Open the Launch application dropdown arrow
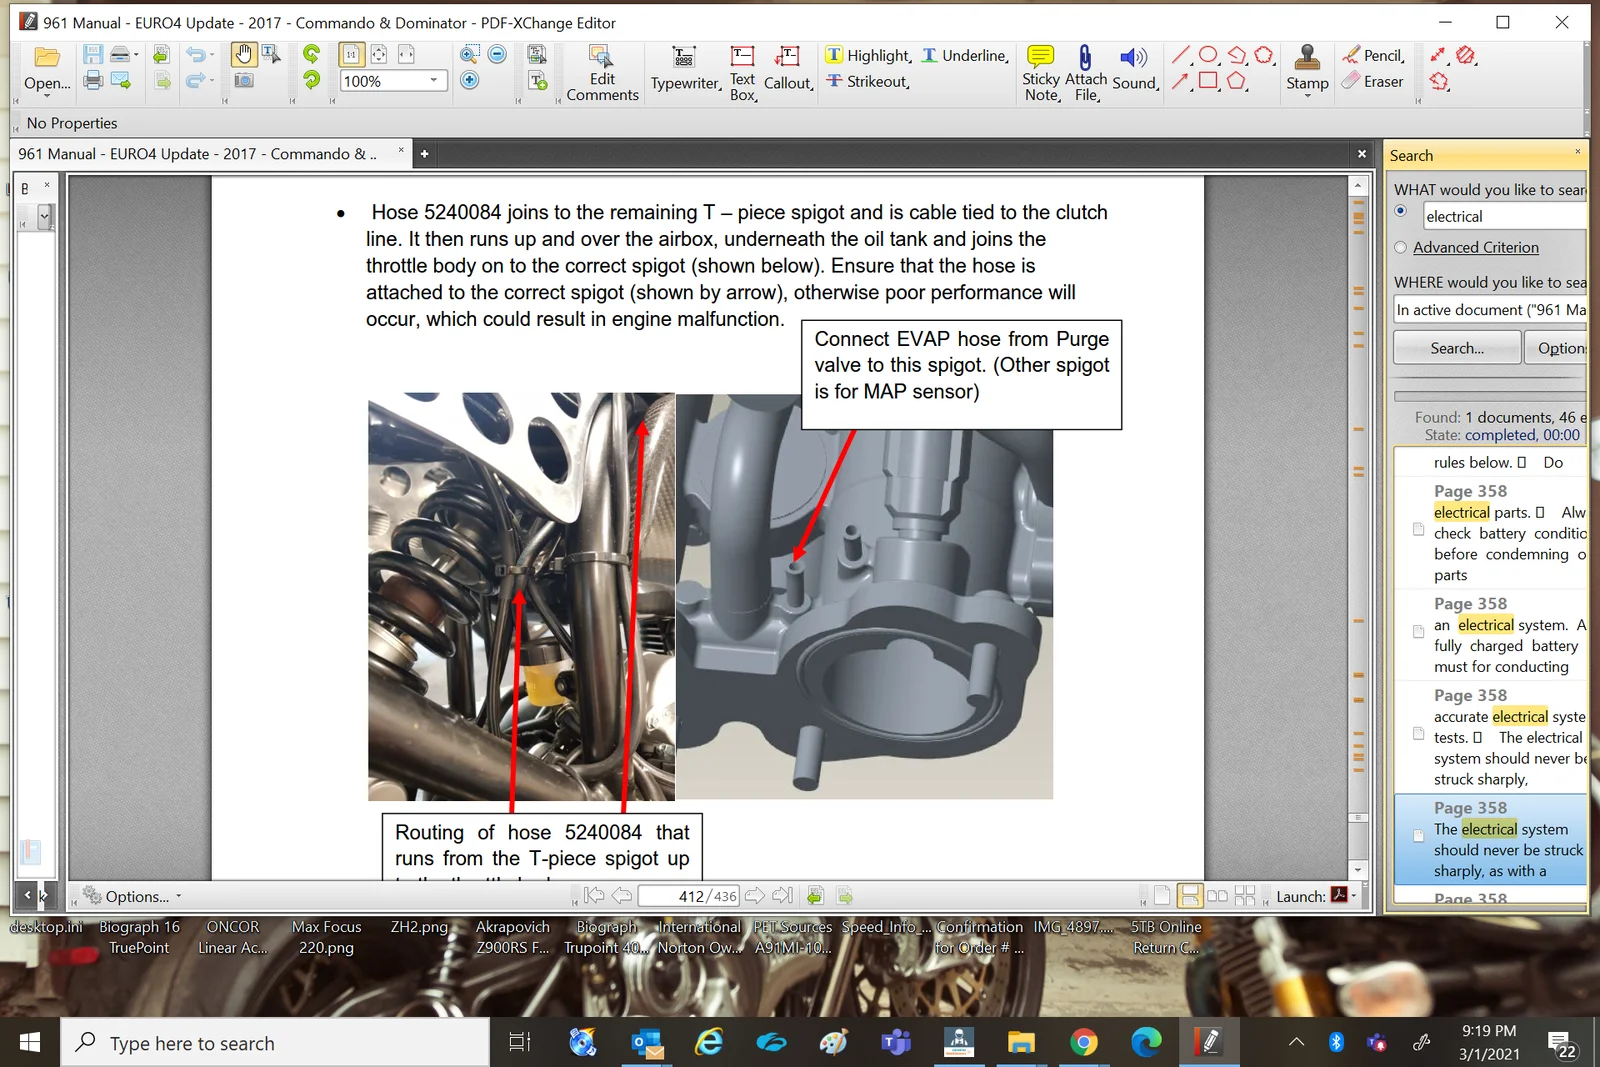This screenshot has height=1067, width=1600. tap(1354, 896)
